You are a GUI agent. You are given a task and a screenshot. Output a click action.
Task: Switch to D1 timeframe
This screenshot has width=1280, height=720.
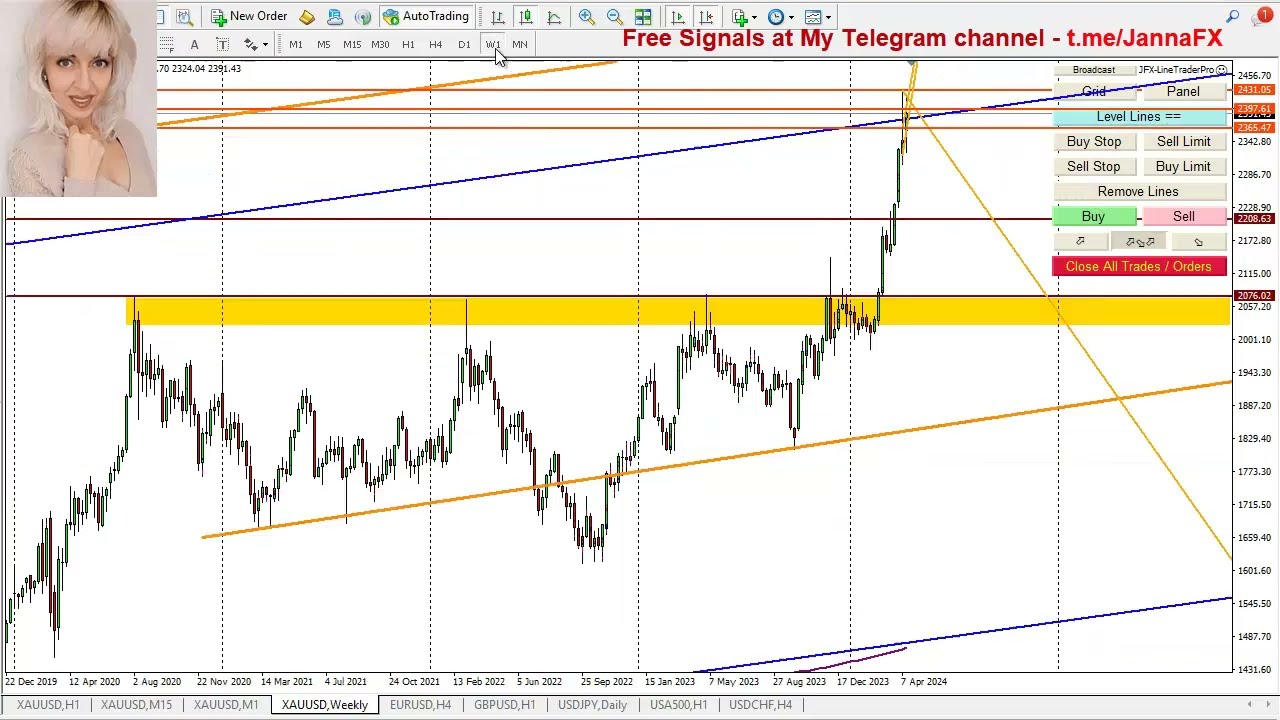463,44
